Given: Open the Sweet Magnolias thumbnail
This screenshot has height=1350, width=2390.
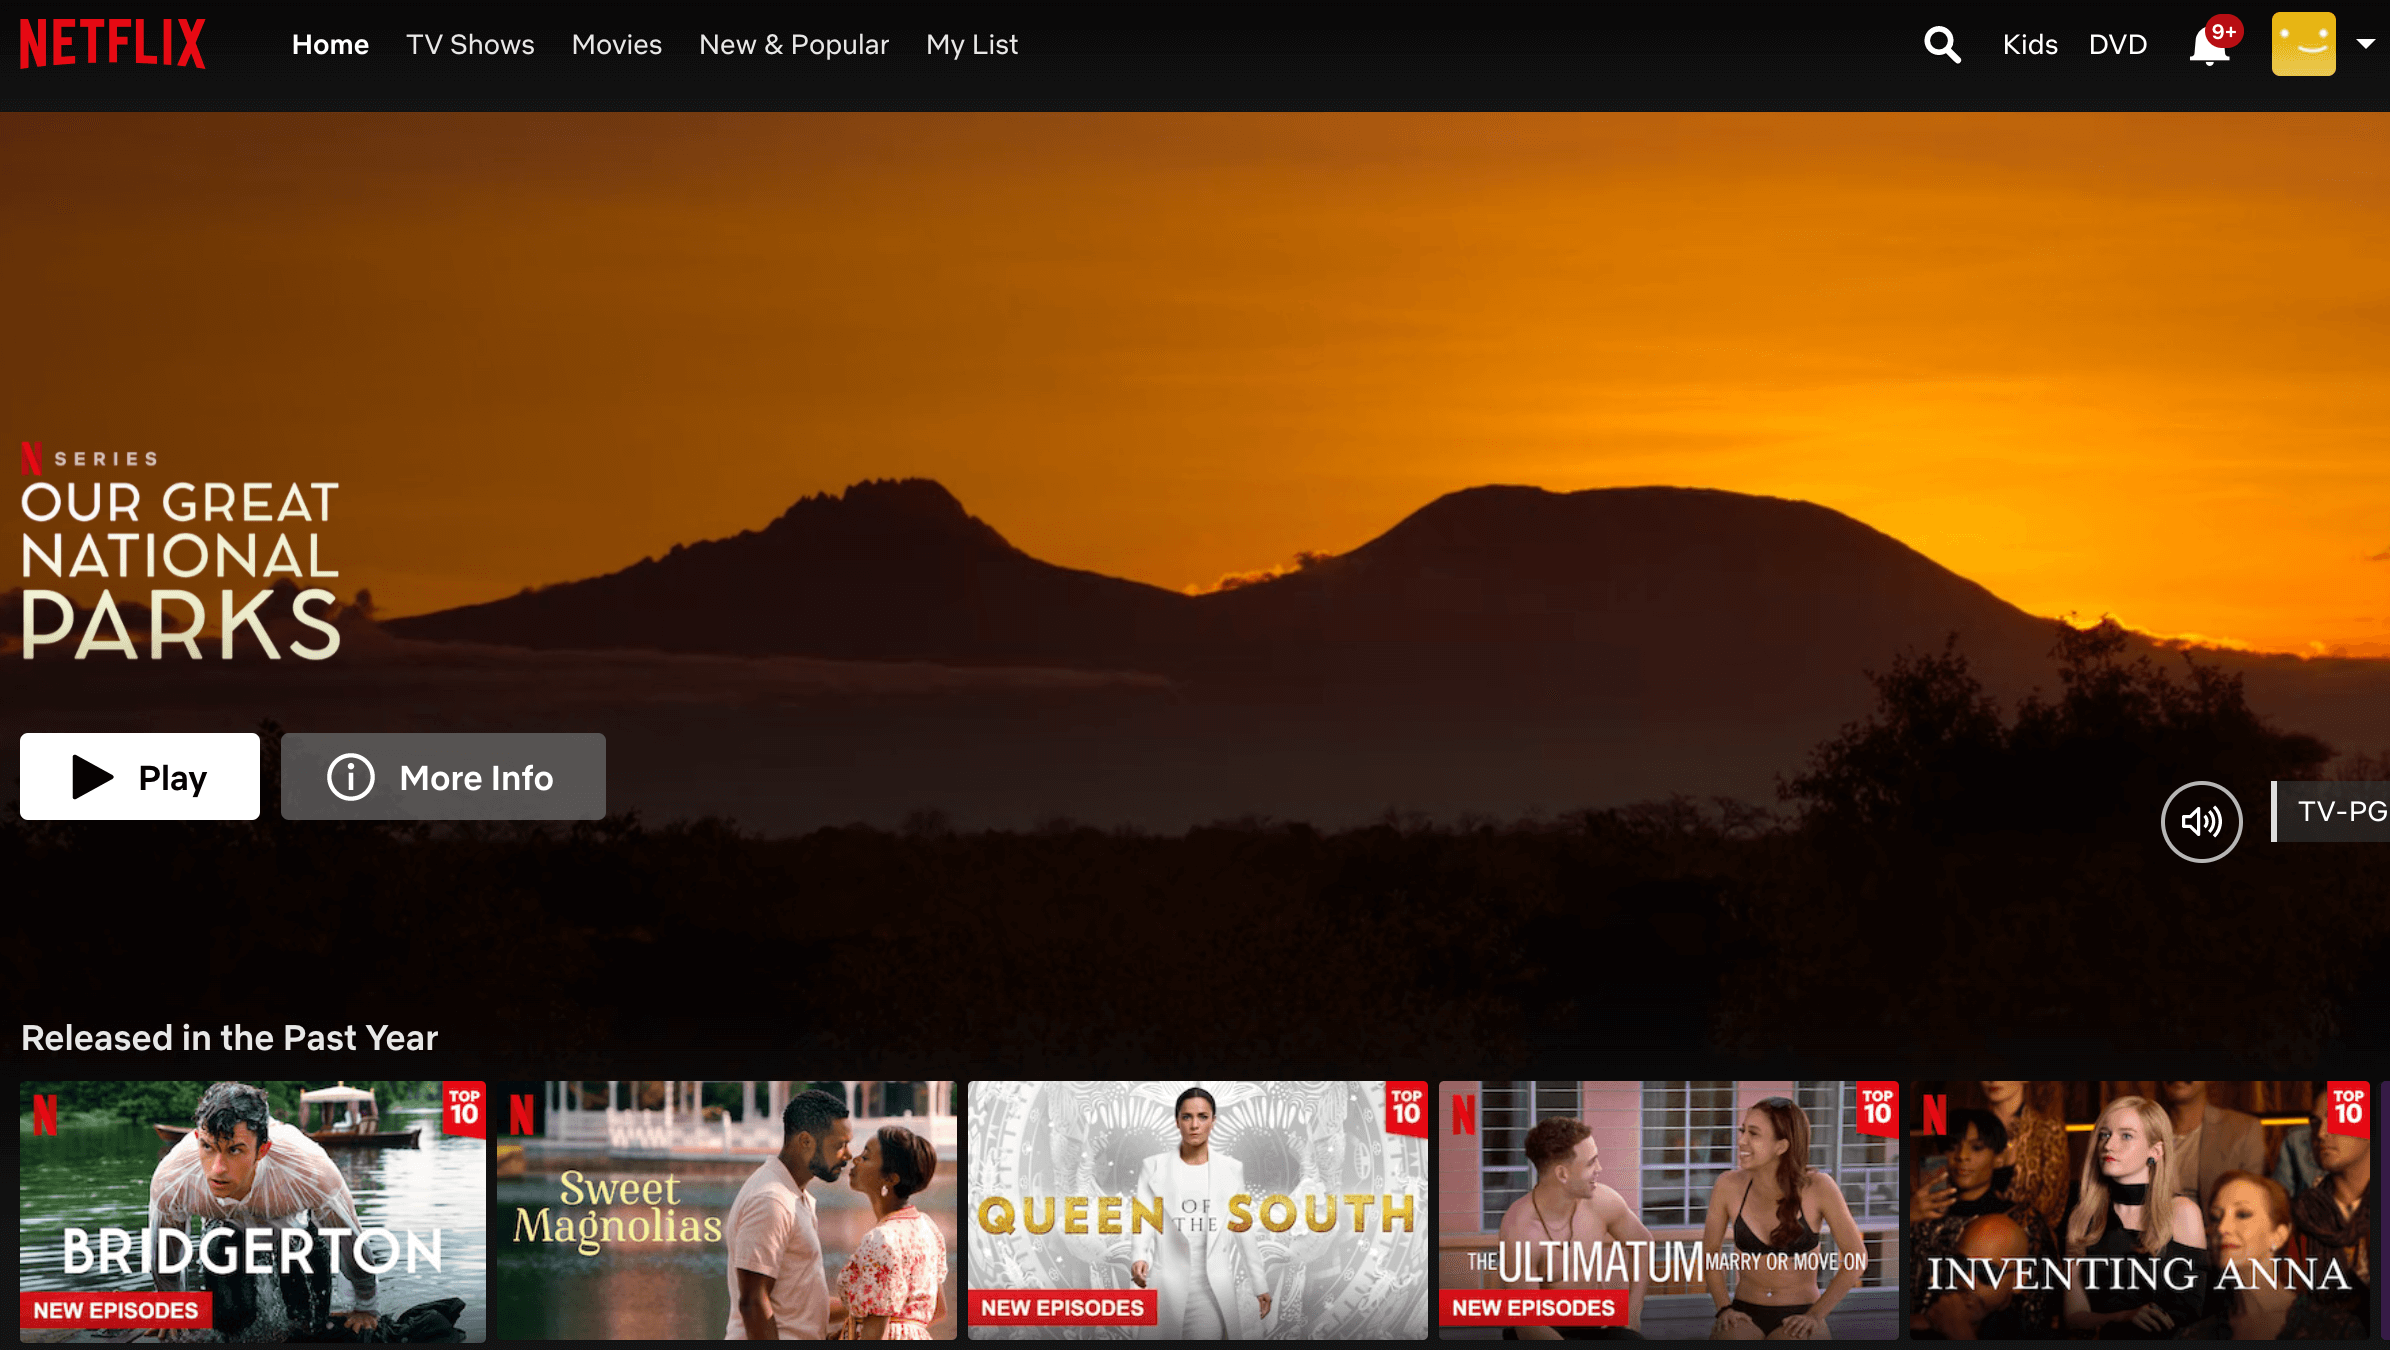Looking at the screenshot, I should coord(727,1211).
